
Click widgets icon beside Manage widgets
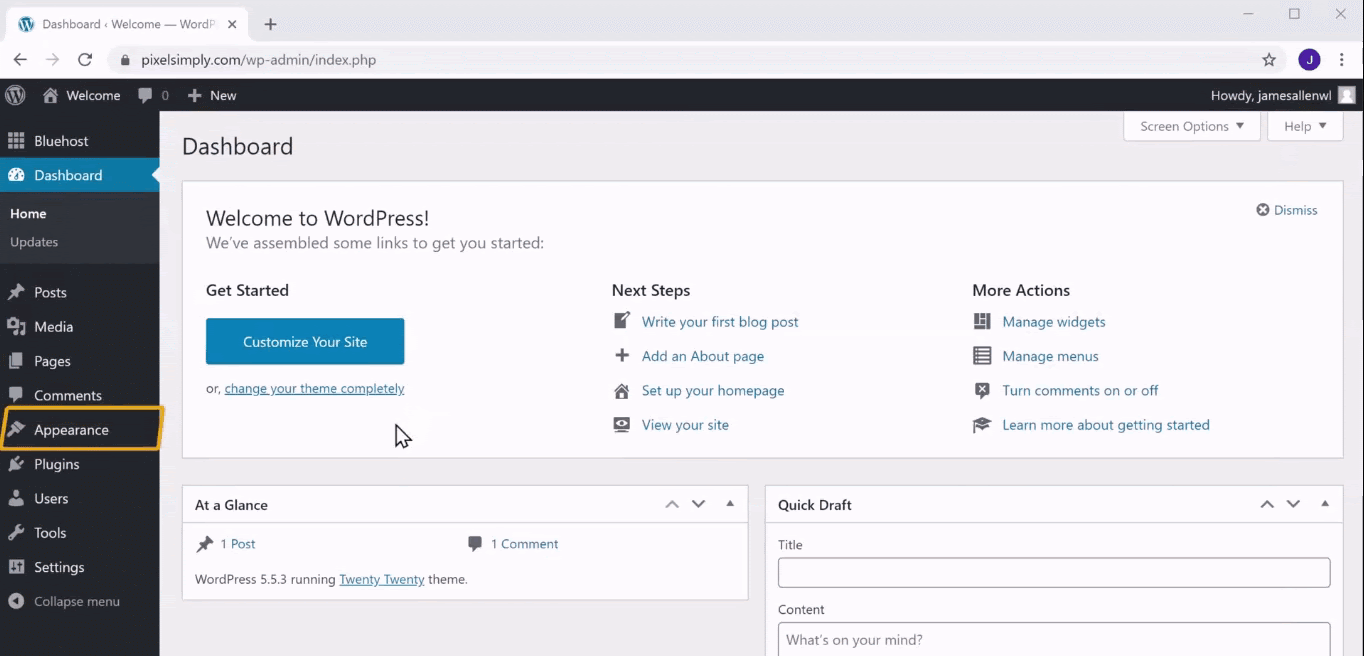pos(982,321)
